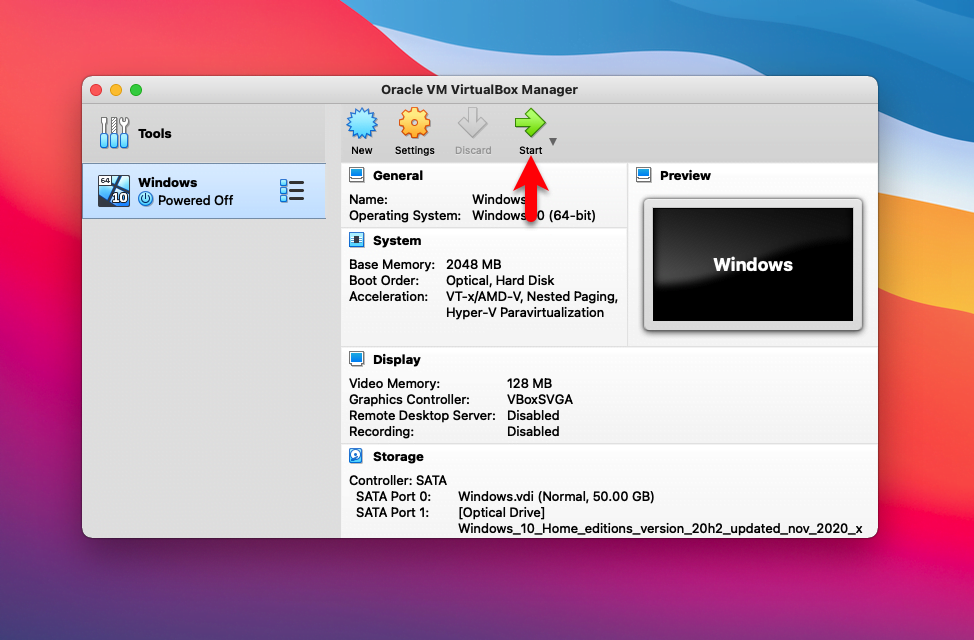Select the 'Hyper-V Paravirtualization' text
The width and height of the screenshot is (974, 640).
pos(525,313)
